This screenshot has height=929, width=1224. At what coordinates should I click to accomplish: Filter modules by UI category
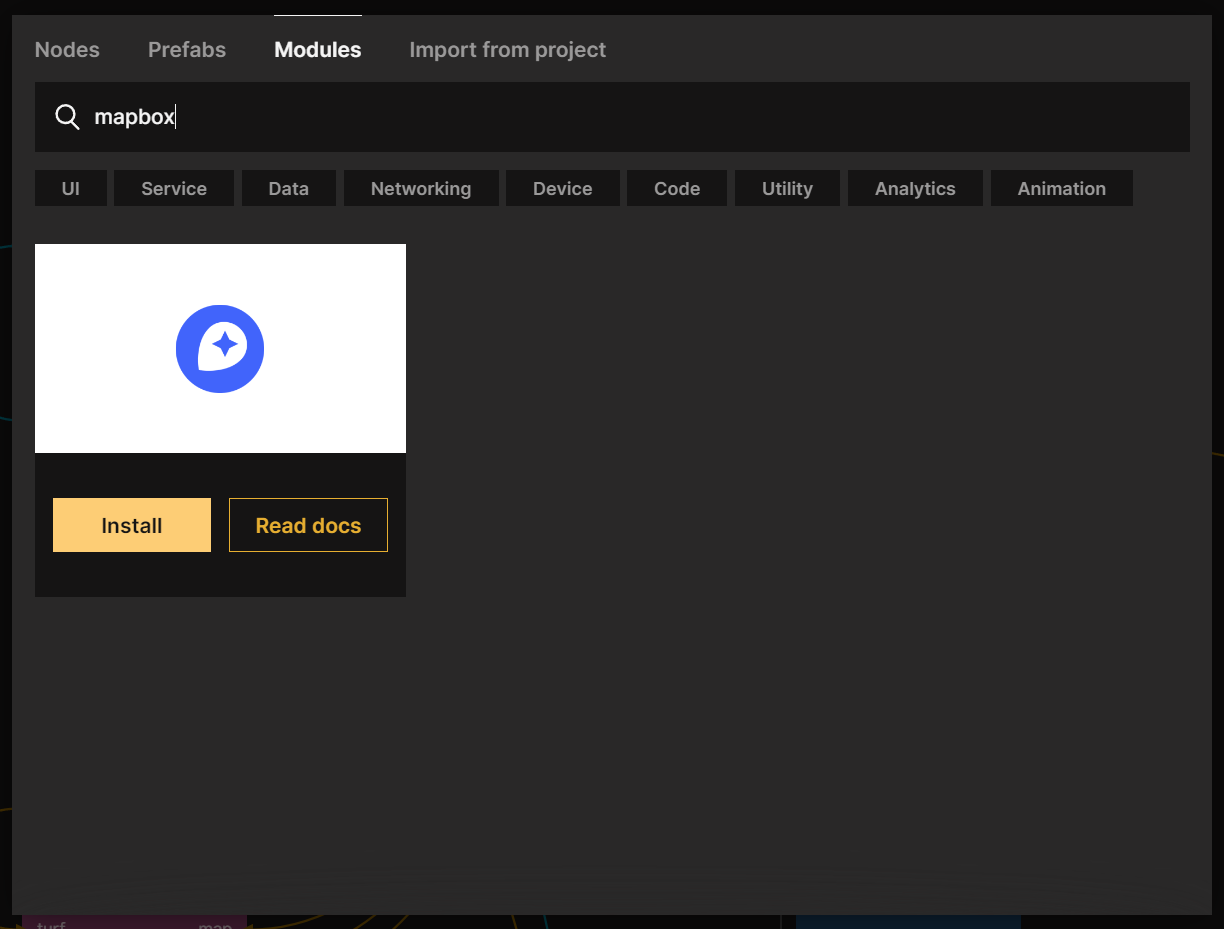(x=70, y=189)
